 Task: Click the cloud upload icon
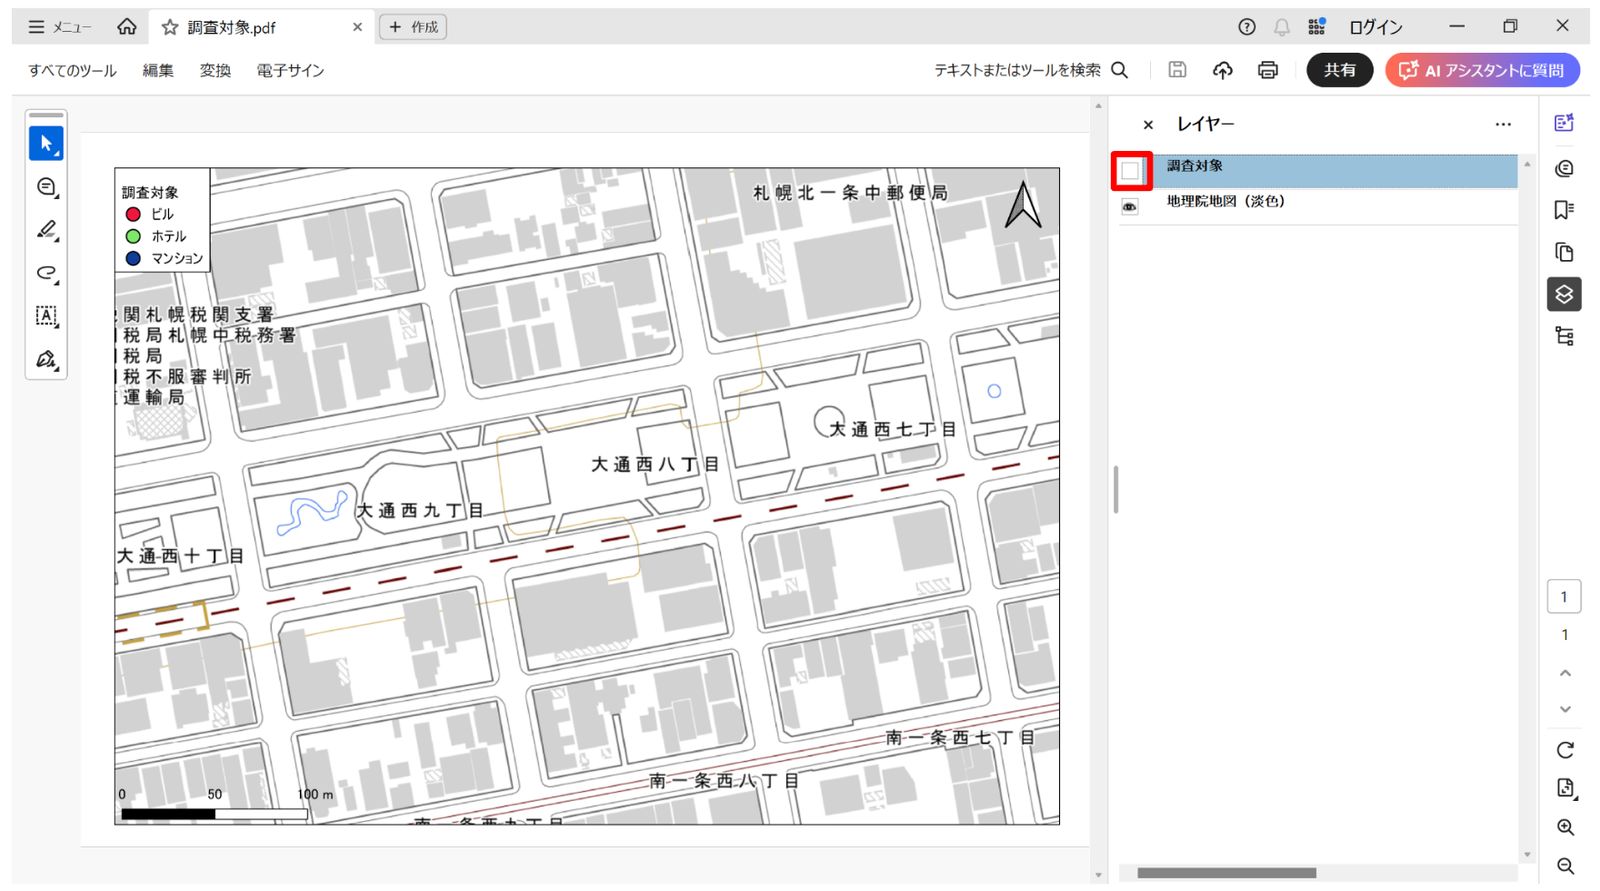pyautogui.click(x=1222, y=70)
